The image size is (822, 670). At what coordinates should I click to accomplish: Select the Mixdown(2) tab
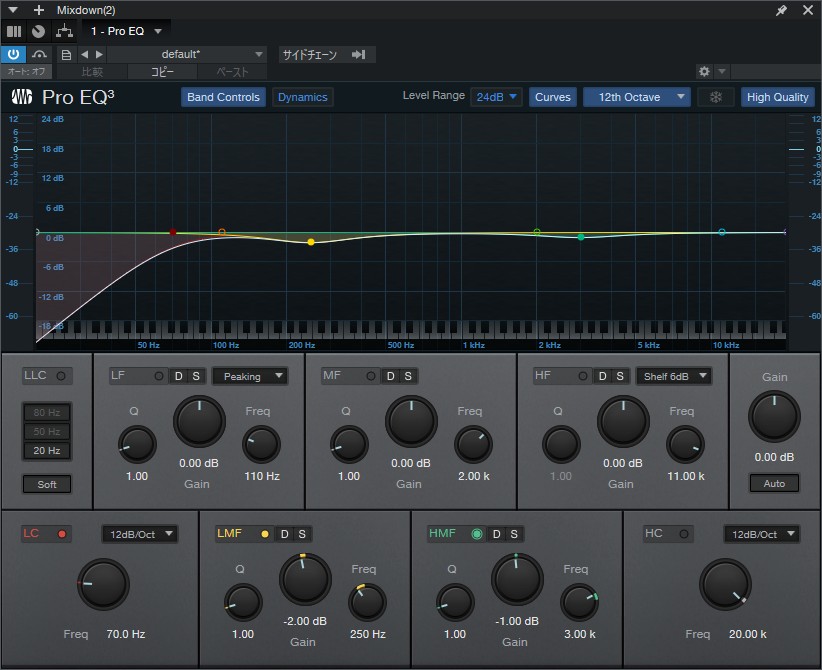[x=86, y=9]
